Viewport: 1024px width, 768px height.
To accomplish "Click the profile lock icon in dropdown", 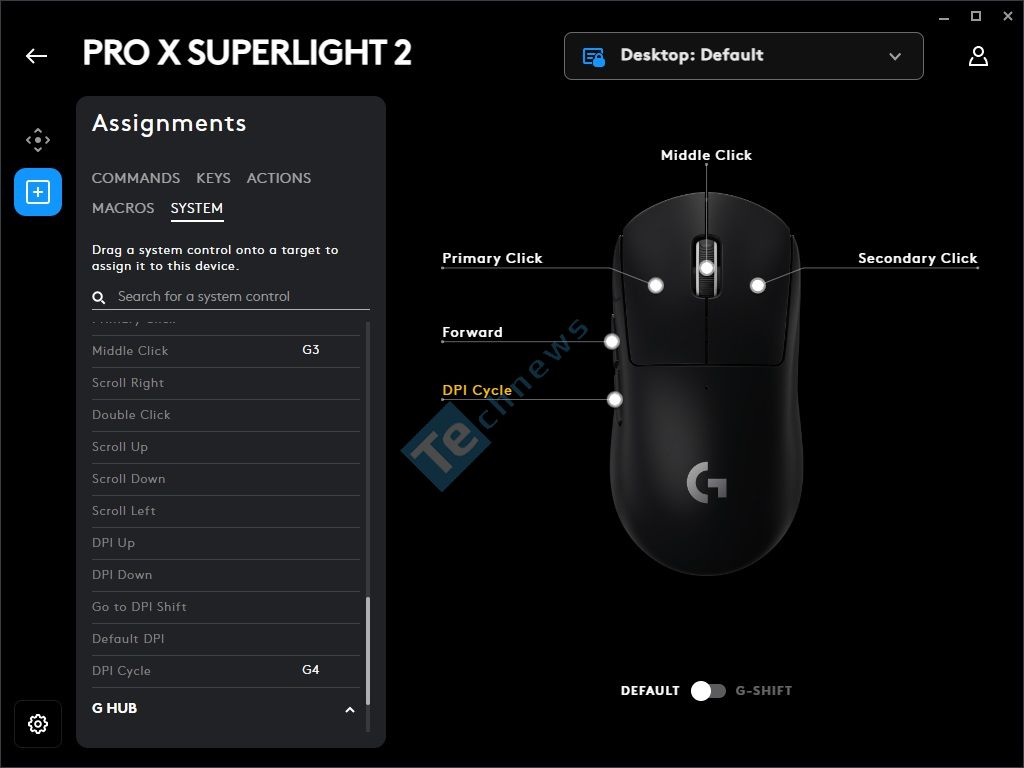I will 594,57.
